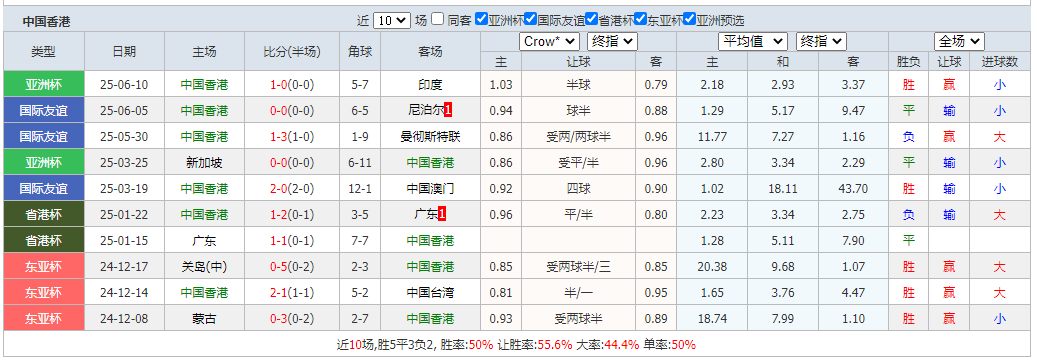Click the 输 handicap result on the 25-03-19 row
The width and height of the screenshot is (1037, 361).
click(949, 188)
